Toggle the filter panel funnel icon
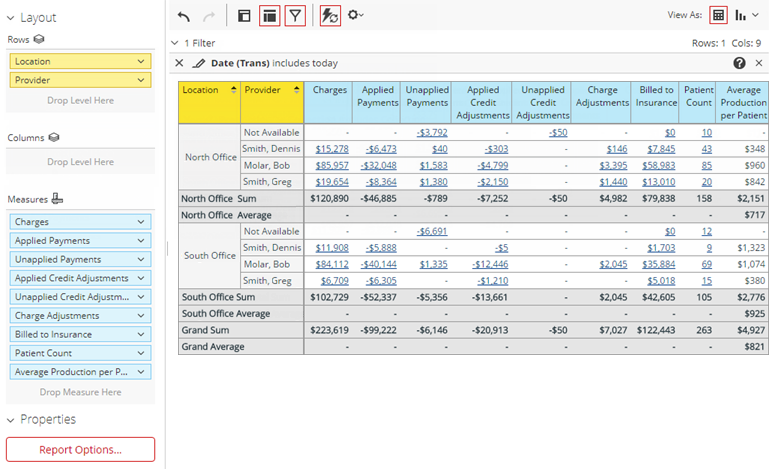Viewport: 769px width, 469px height. (295, 15)
